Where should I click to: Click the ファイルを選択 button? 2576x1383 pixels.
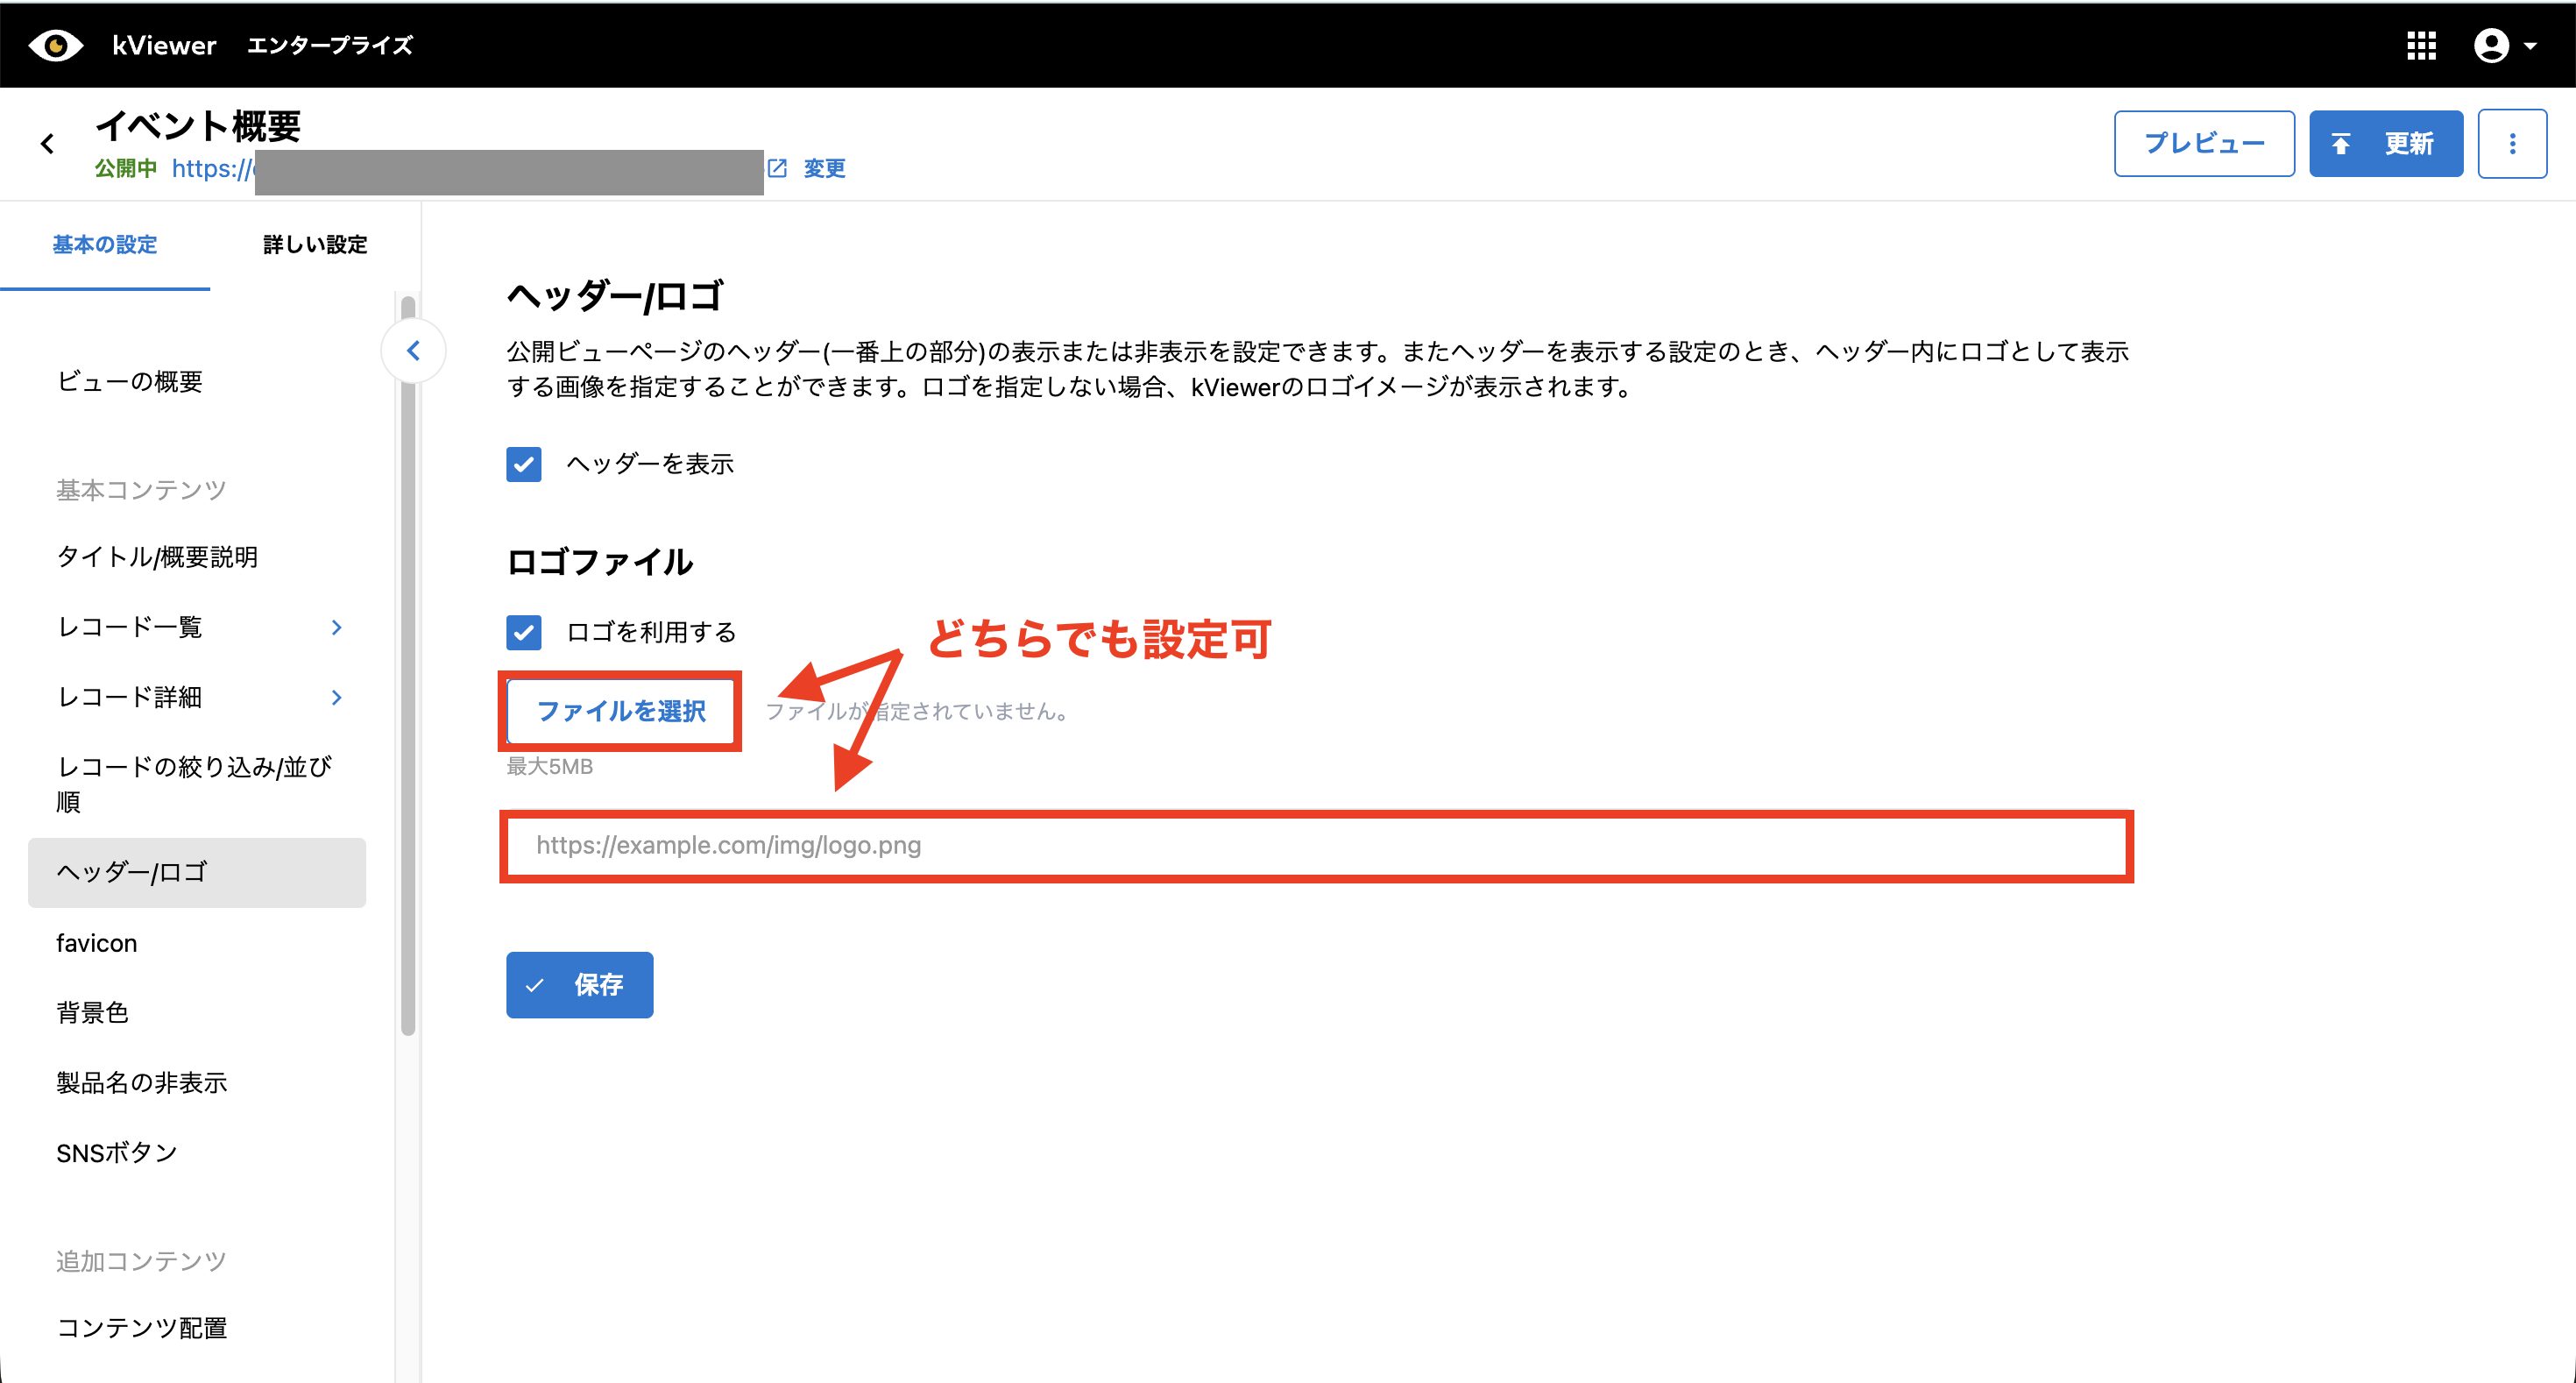(x=620, y=711)
